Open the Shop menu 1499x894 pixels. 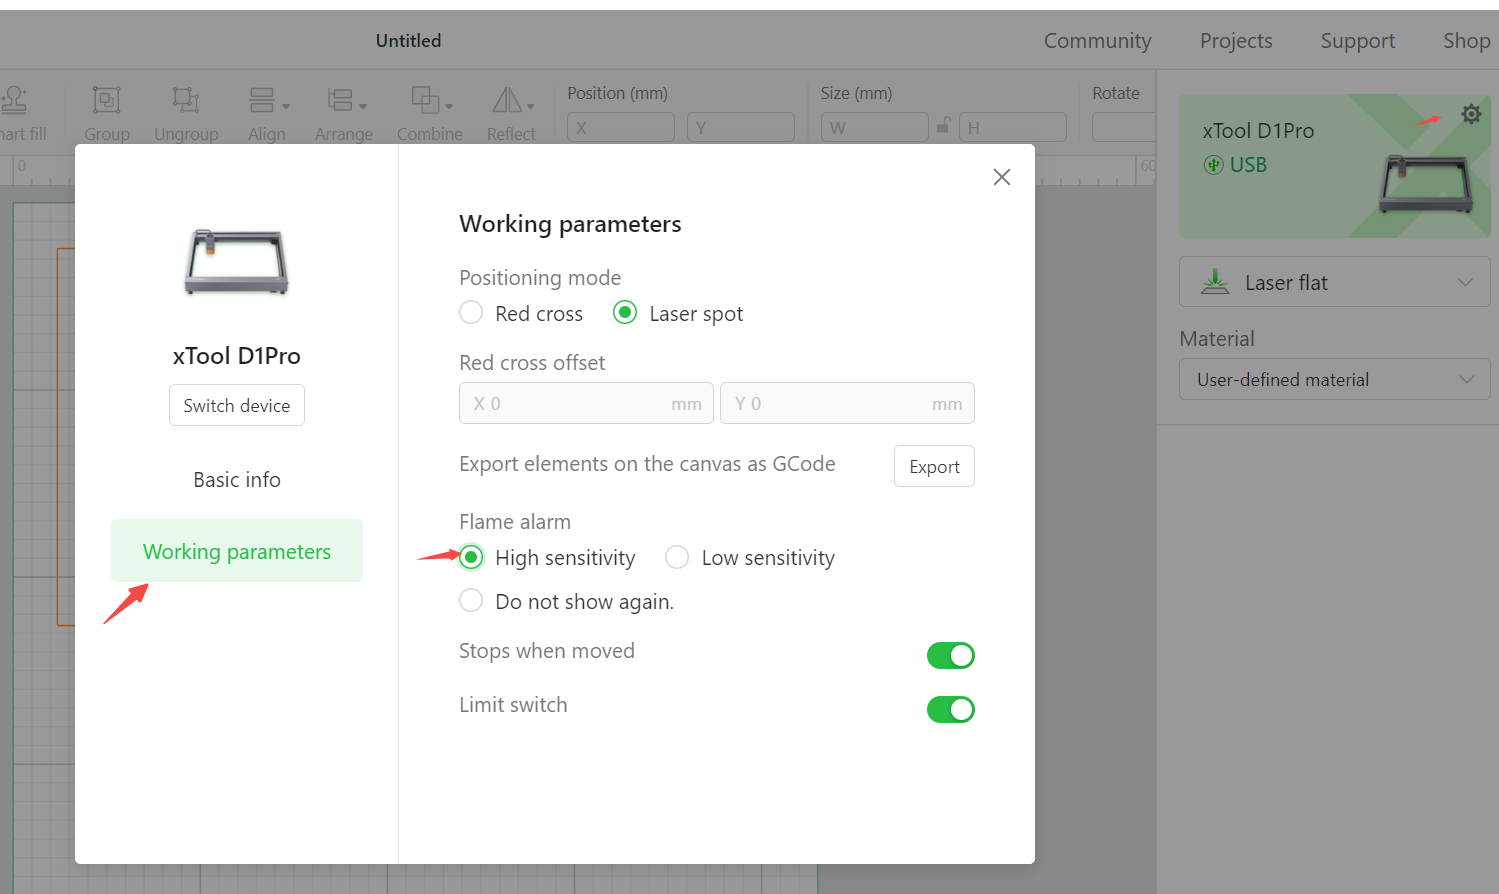coord(1466,41)
